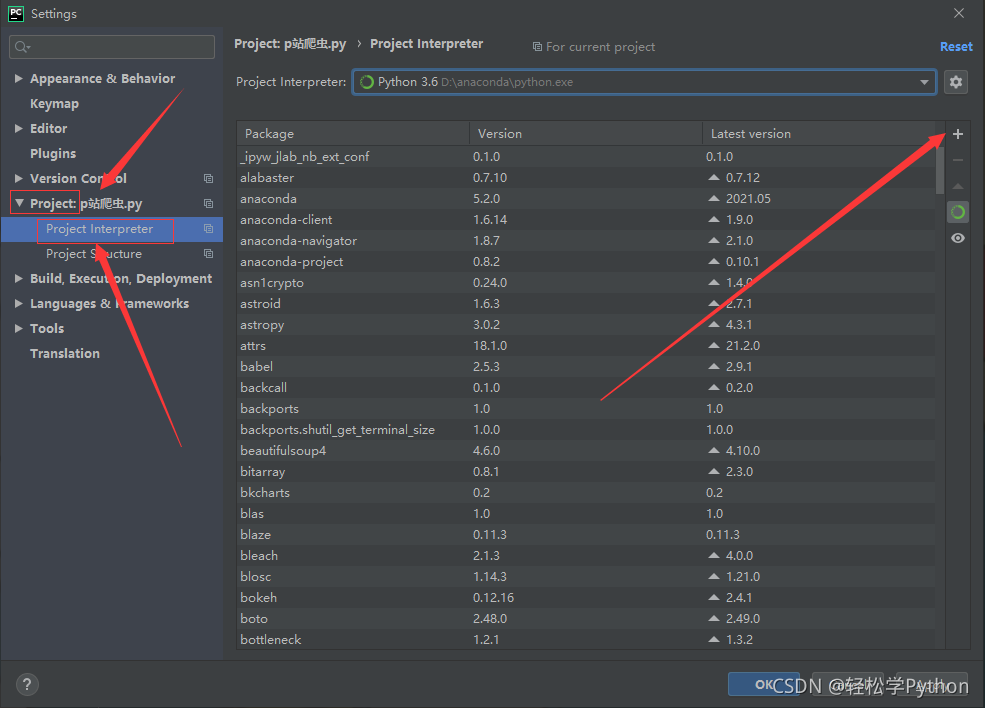The width and height of the screenshot is (985, 708).
Task: Click the upgrade package up-arrow icon
Action: pyautogui.click(x=957, y=187)
